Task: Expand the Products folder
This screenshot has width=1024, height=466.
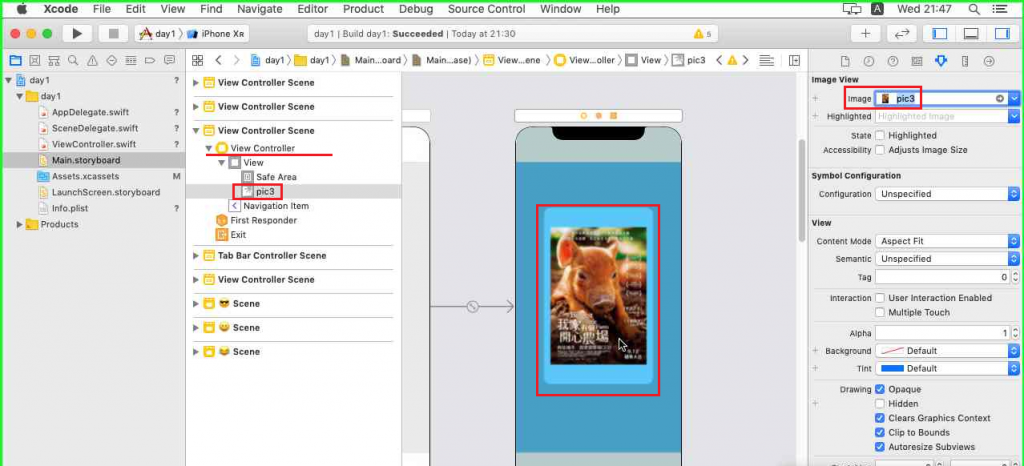Action: point(20,225)
